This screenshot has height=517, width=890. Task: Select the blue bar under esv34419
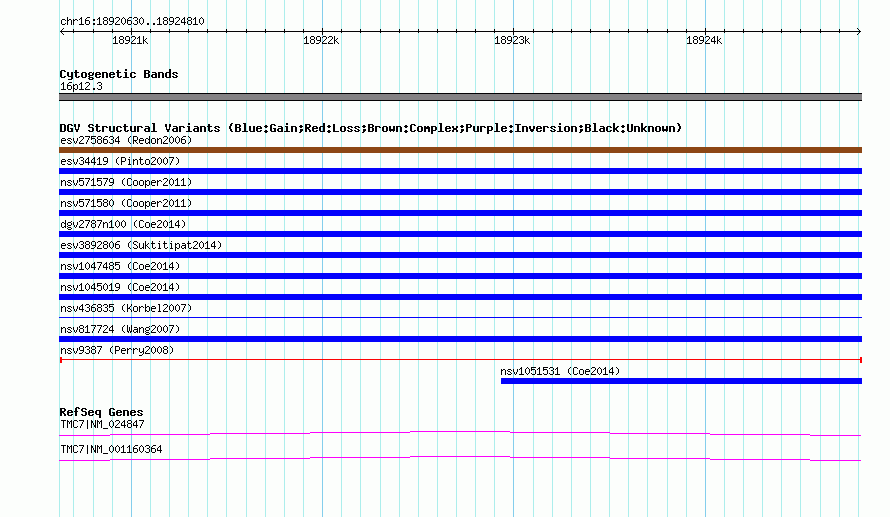click(x=460, y=171)
